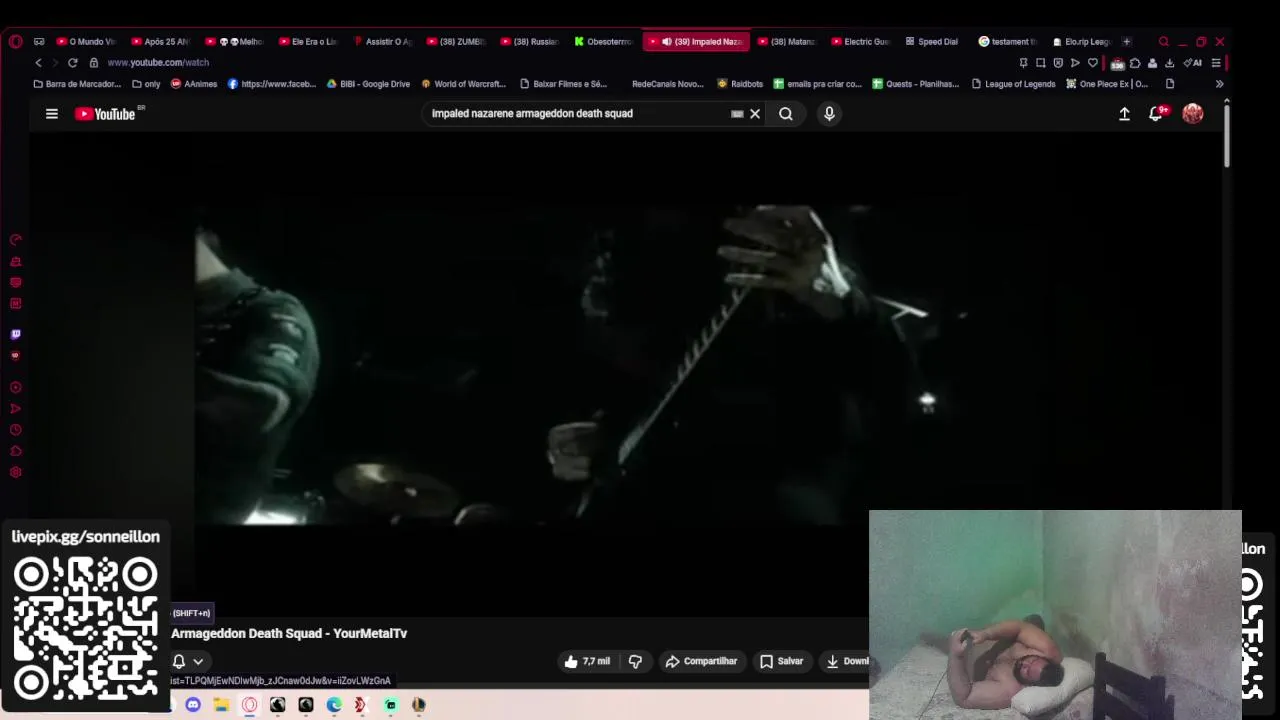This screenshot has height=720, width=1280.
Task: Expand channel notification bell dropdown
Action: pyautogui.click(x=188, y=661)
